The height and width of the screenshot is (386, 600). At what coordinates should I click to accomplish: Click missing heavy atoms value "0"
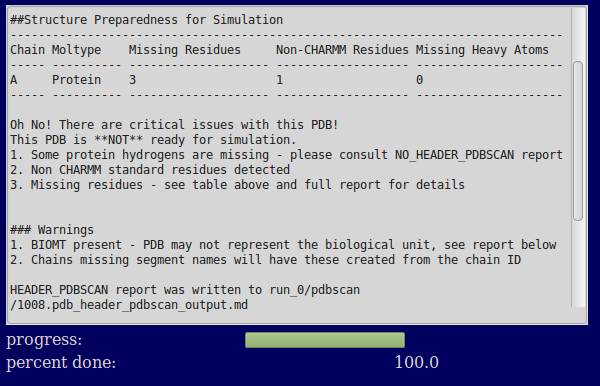point(420,80)
